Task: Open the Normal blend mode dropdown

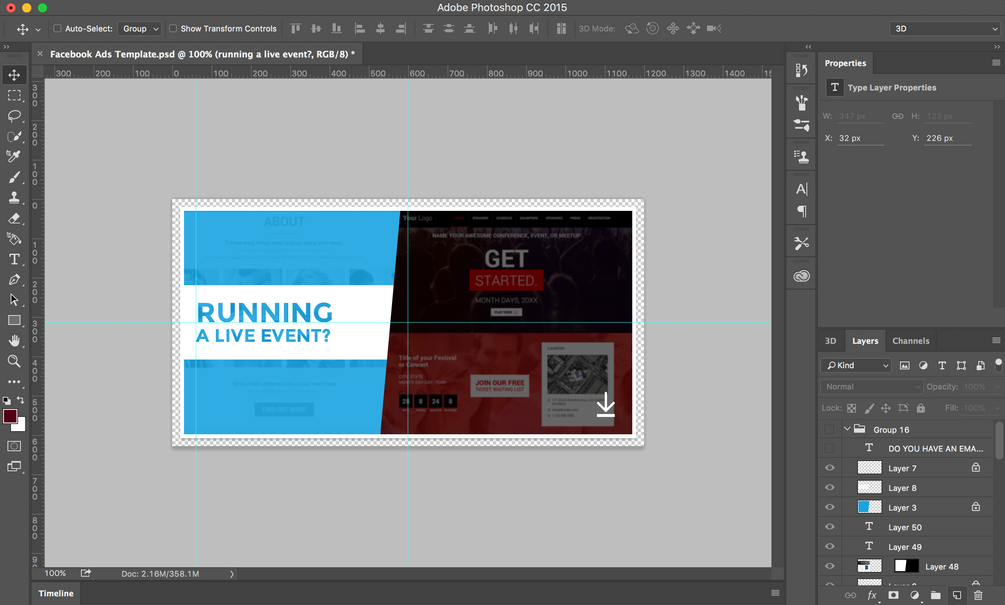Action: point(872,386)
